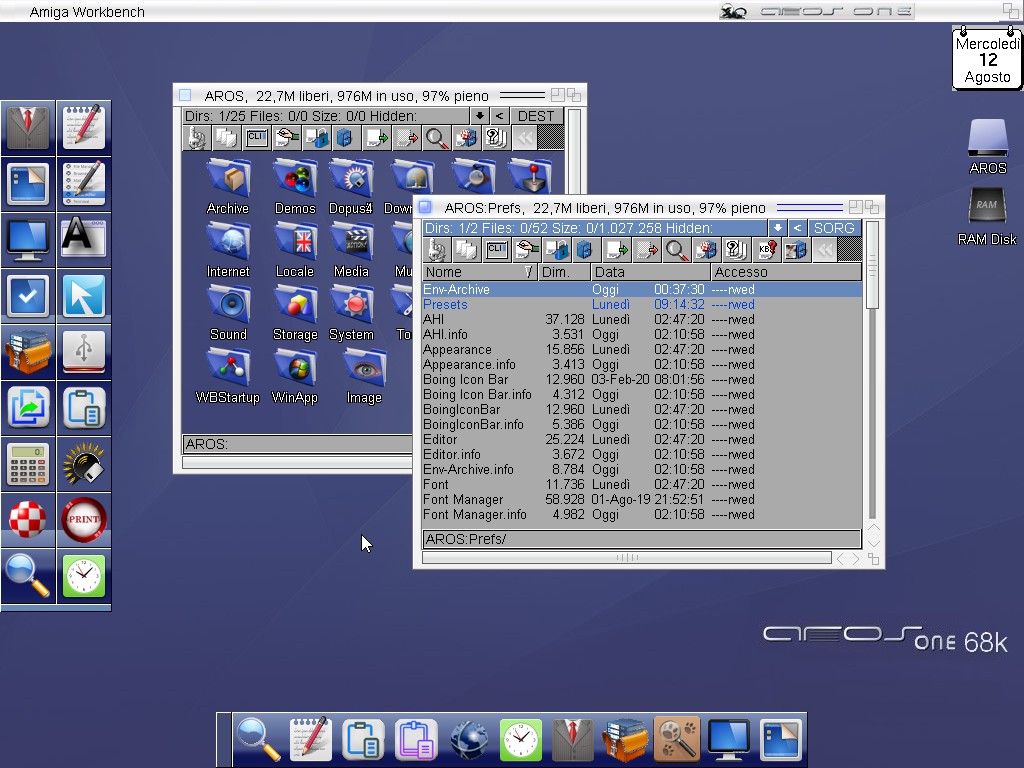
Task: Click the KB help icon in the AROS:Prefs toolbar
Action: pyautogui.click(x=766, y=250)
